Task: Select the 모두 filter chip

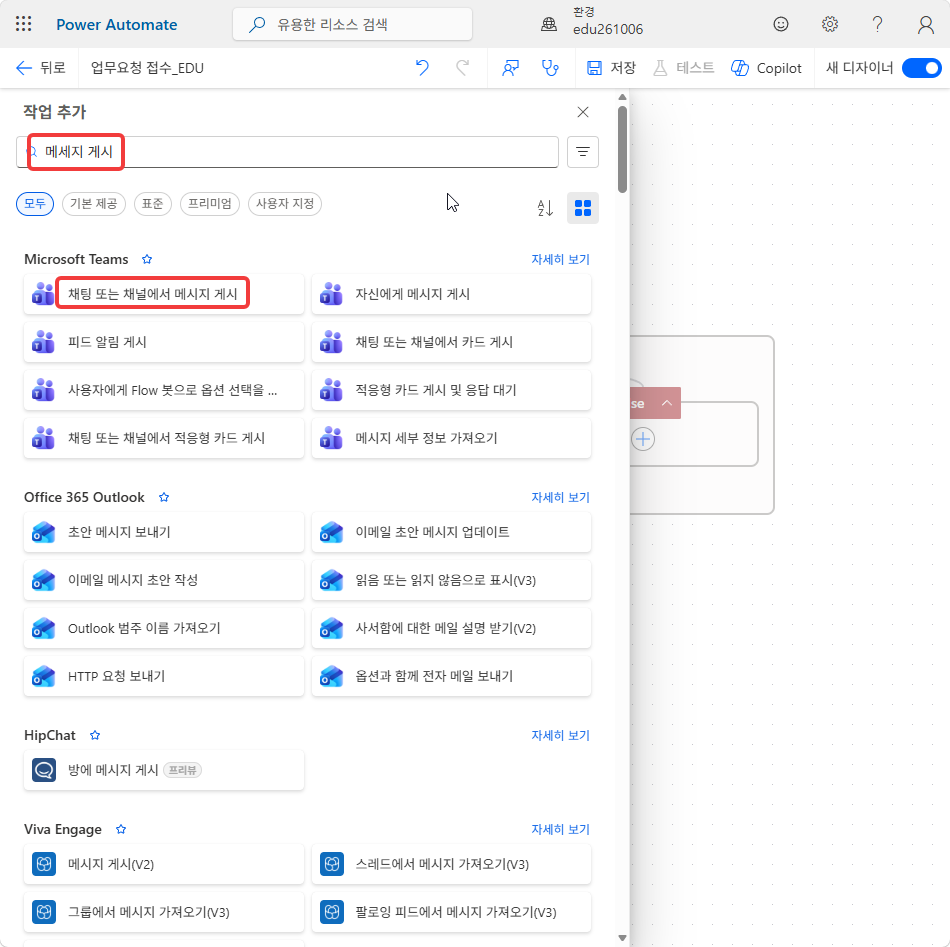Action: pyautogui.click(x=35, y=204)
